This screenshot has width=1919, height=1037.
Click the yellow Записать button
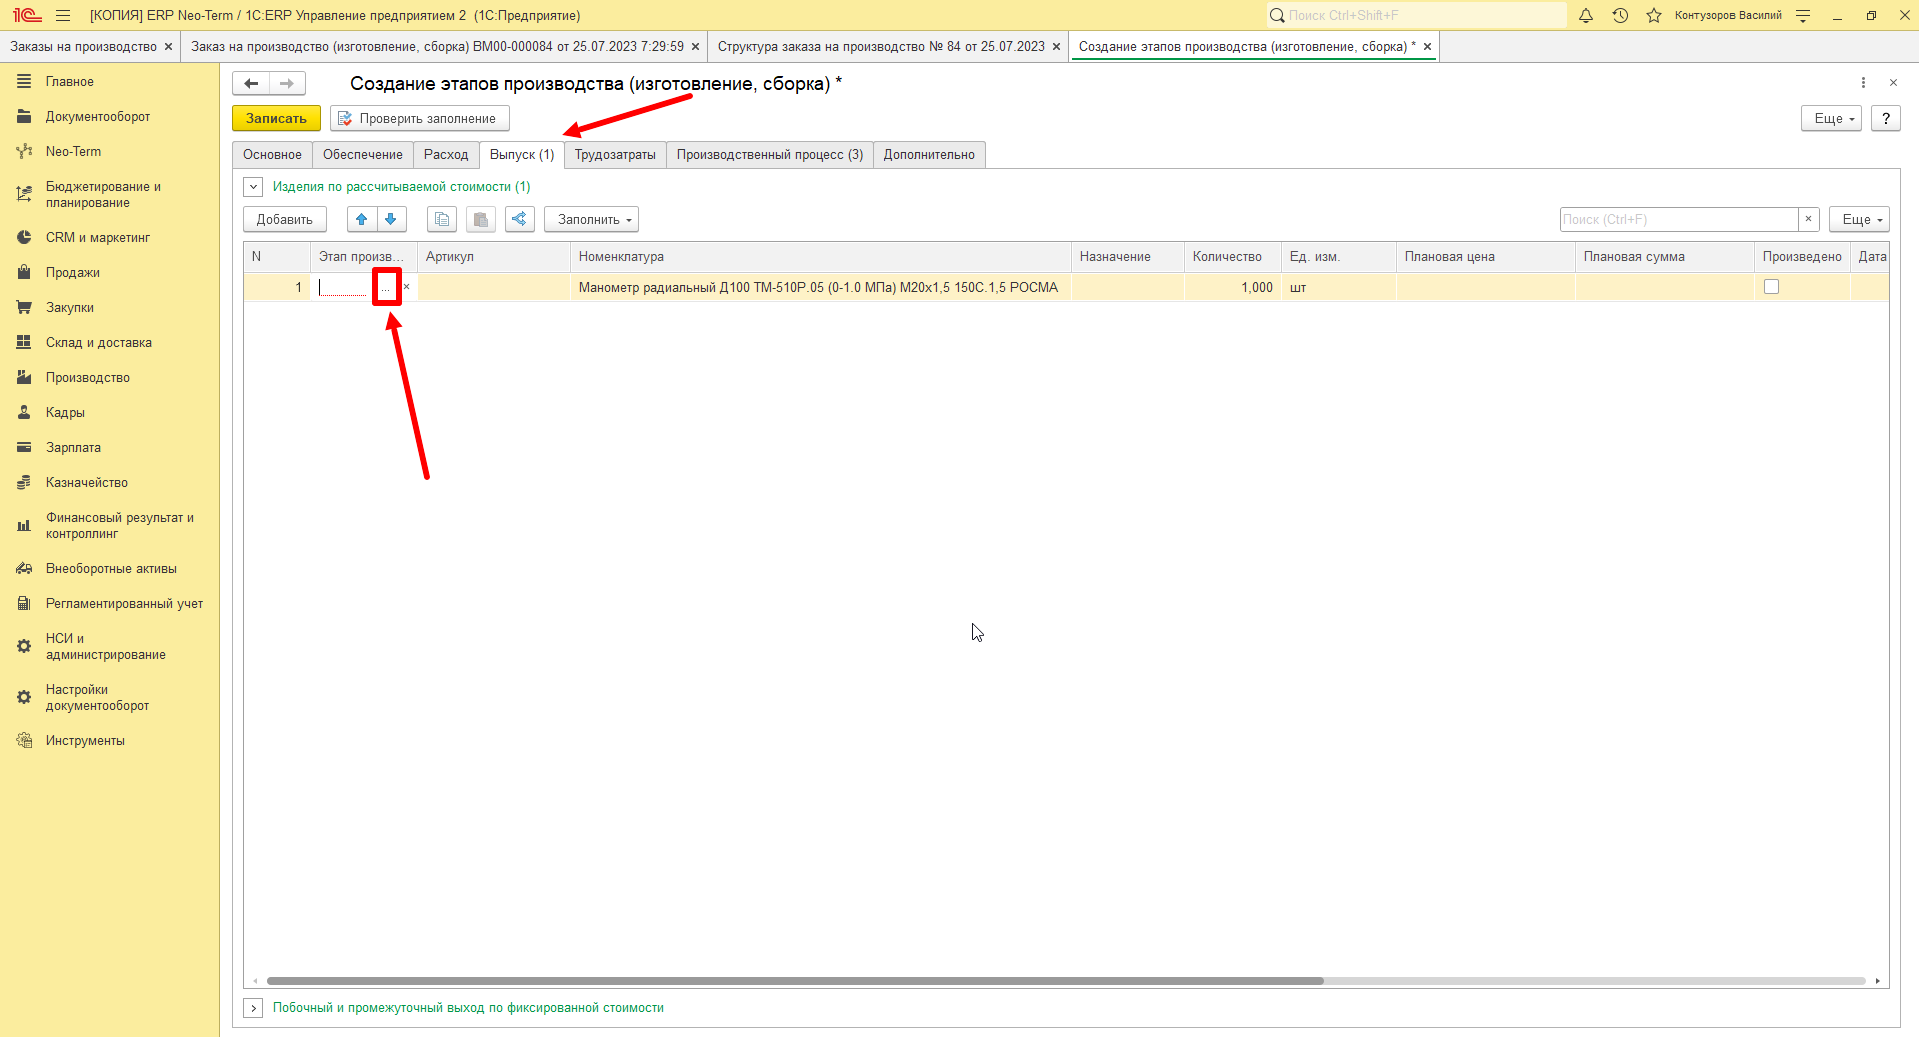(x=277, y=118)
